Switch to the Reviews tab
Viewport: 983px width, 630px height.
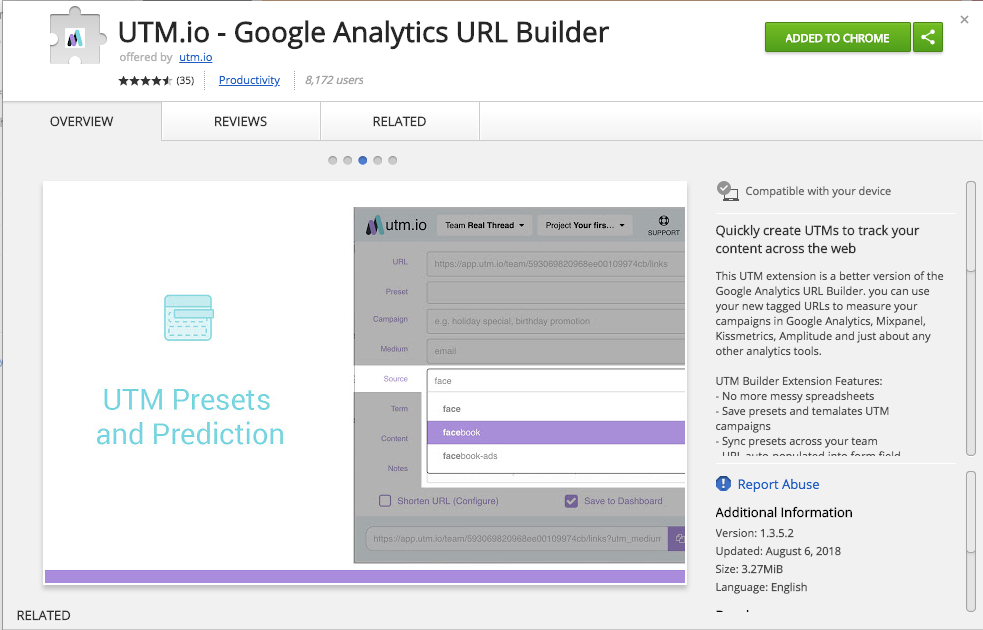(x=241, y=122)
